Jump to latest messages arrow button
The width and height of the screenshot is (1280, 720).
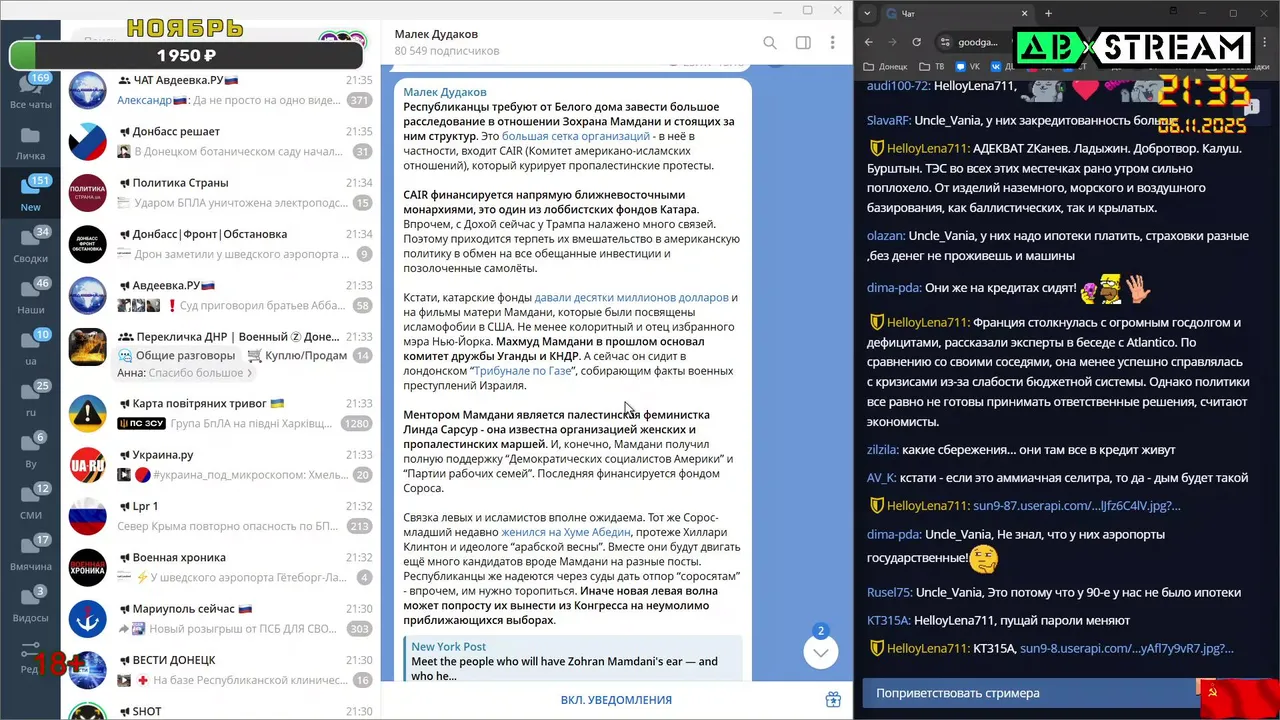pos(820,652)
